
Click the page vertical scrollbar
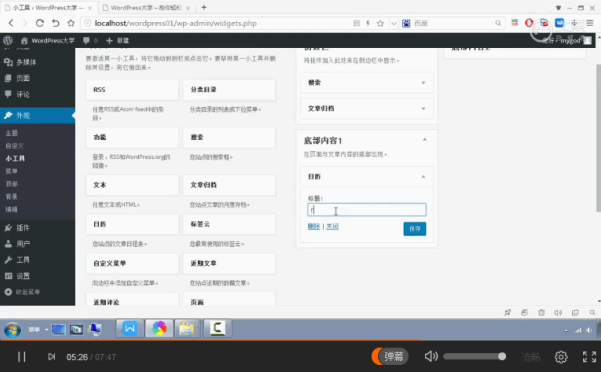(598, 138)
